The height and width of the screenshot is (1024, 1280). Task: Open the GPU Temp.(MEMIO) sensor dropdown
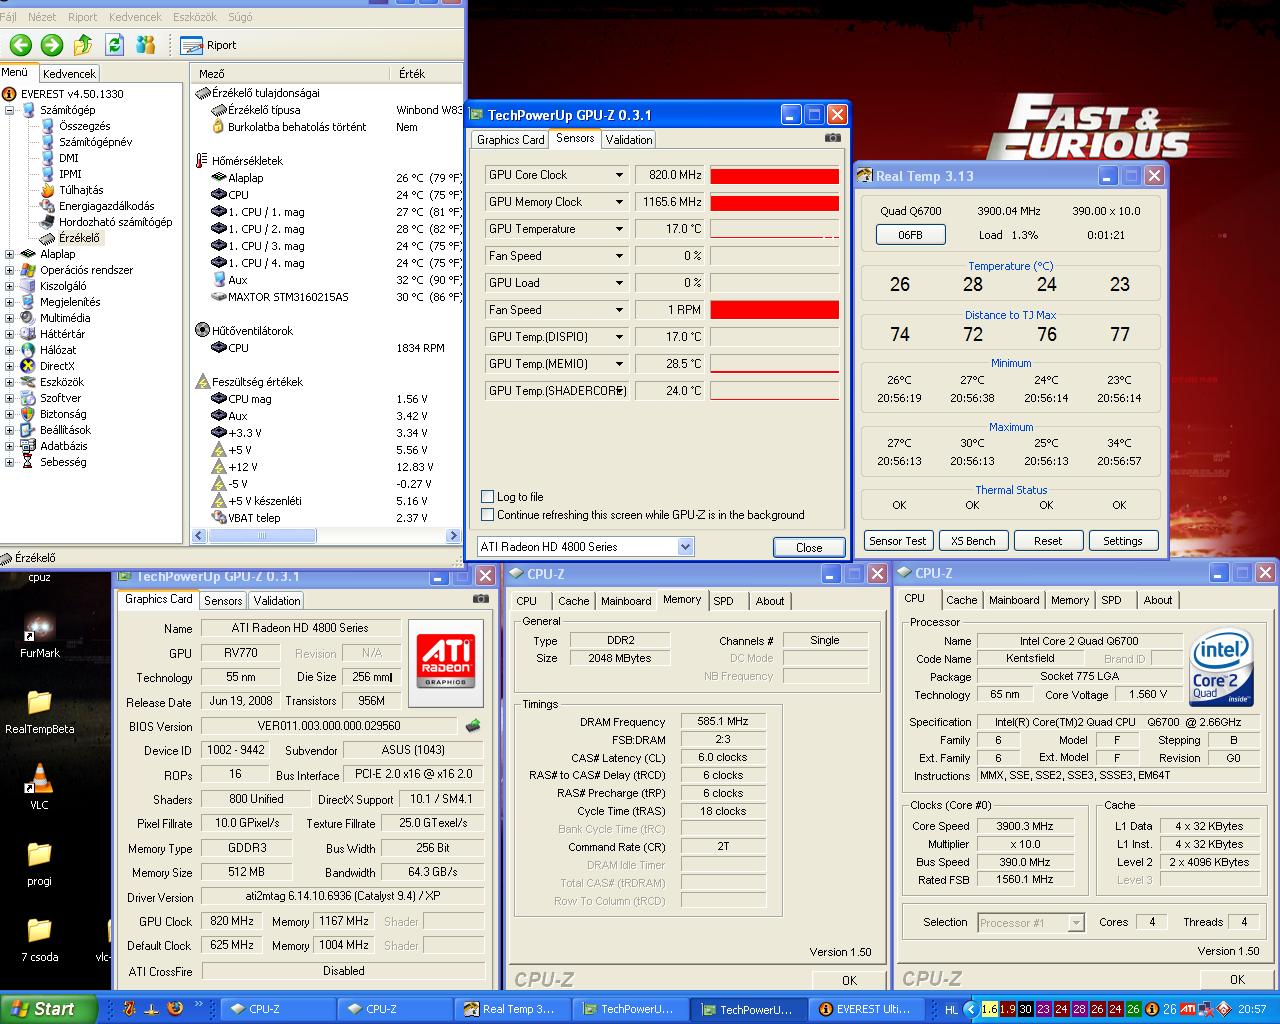(619, 364)
